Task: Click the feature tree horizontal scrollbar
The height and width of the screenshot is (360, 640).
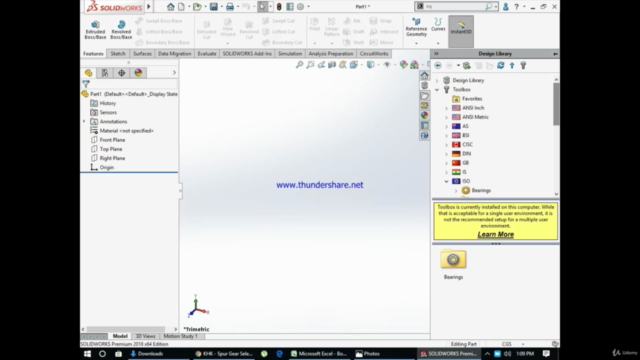Action: pos(126,329)
